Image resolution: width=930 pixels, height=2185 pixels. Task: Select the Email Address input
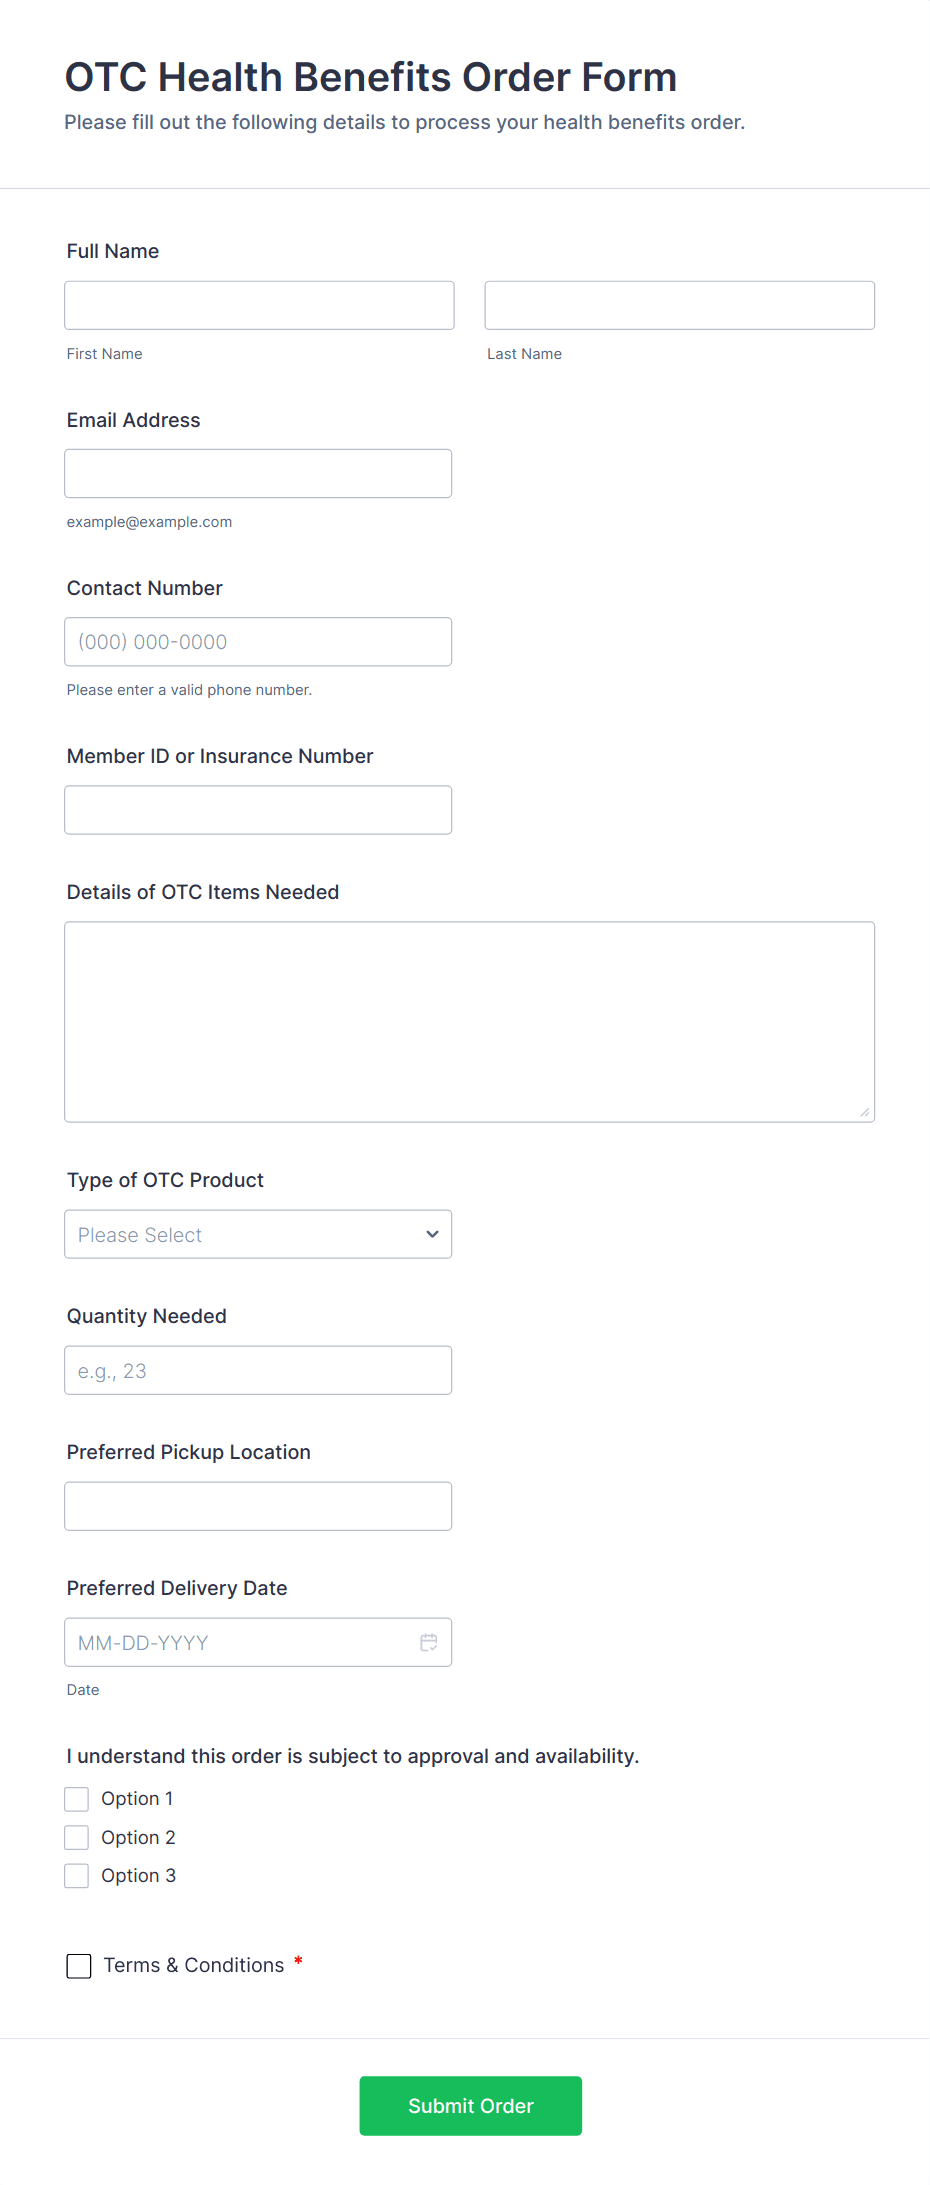point(258,473)
